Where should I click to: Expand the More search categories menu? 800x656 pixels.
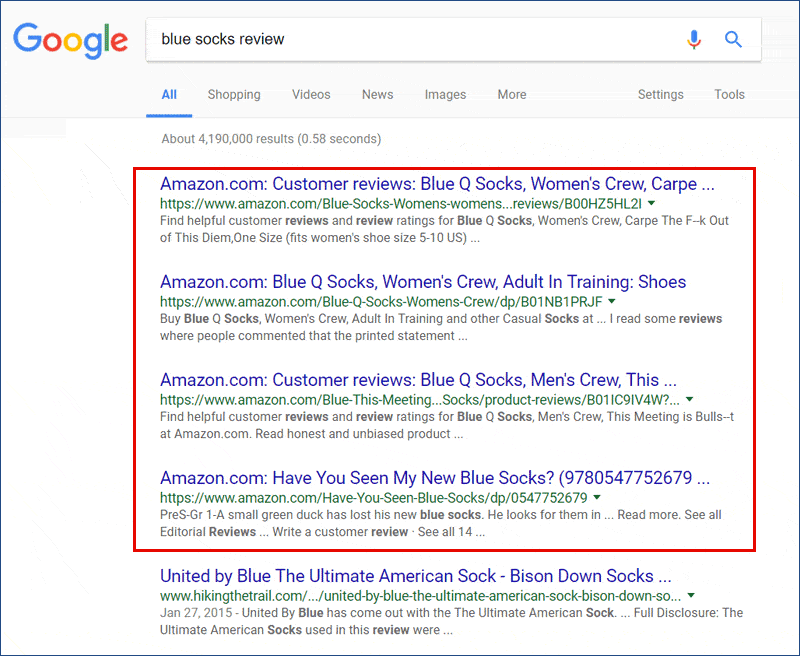(x=512, y=94)
